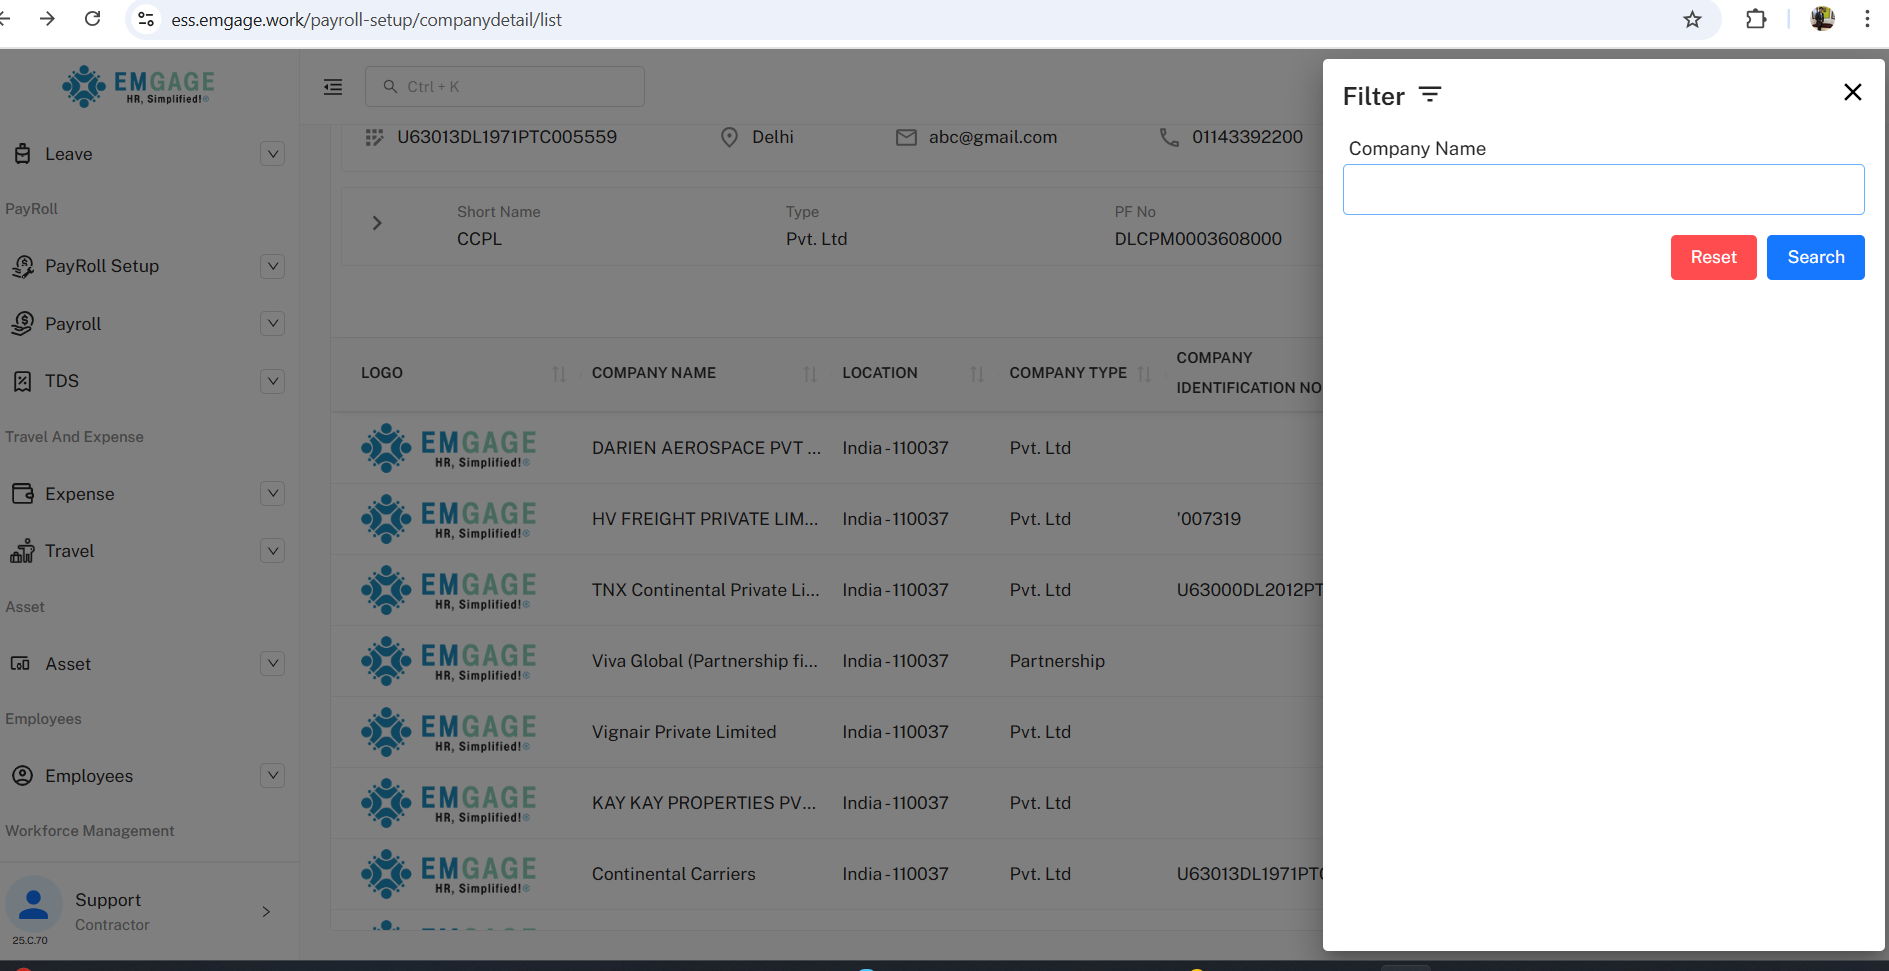The width and height of the screenshot is (1889, 971).
Task: Click the Search button in Filter panel
Action: tap(1815, 257)
